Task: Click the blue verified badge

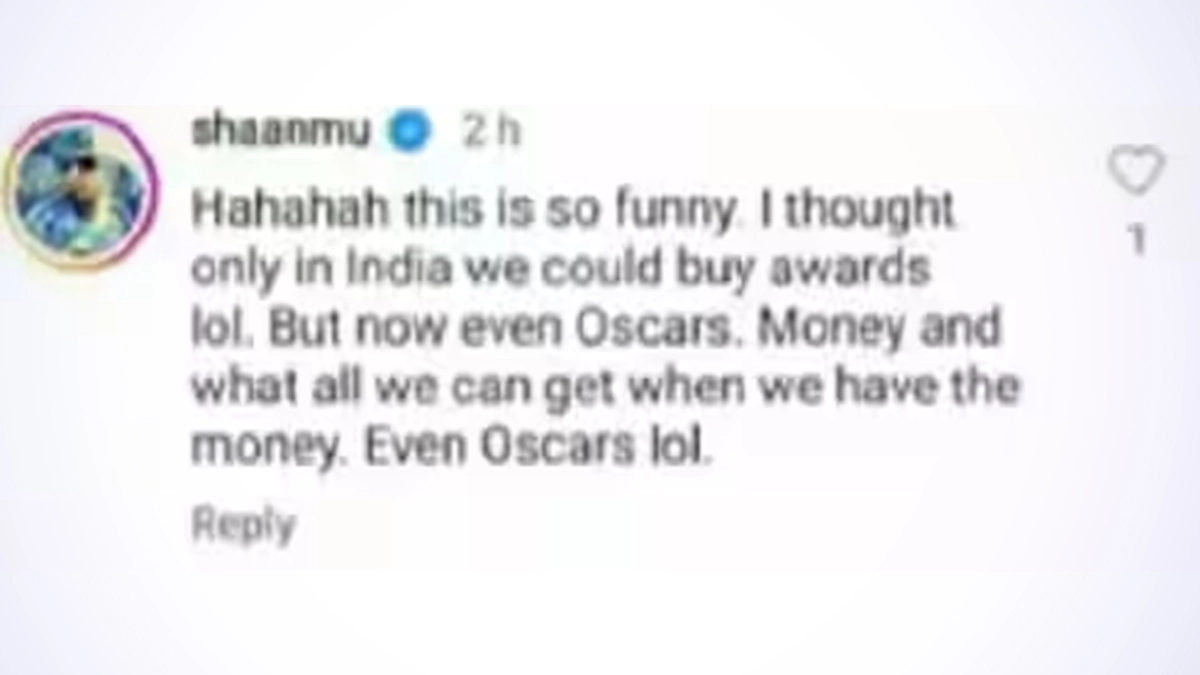Action: point(410,133)
